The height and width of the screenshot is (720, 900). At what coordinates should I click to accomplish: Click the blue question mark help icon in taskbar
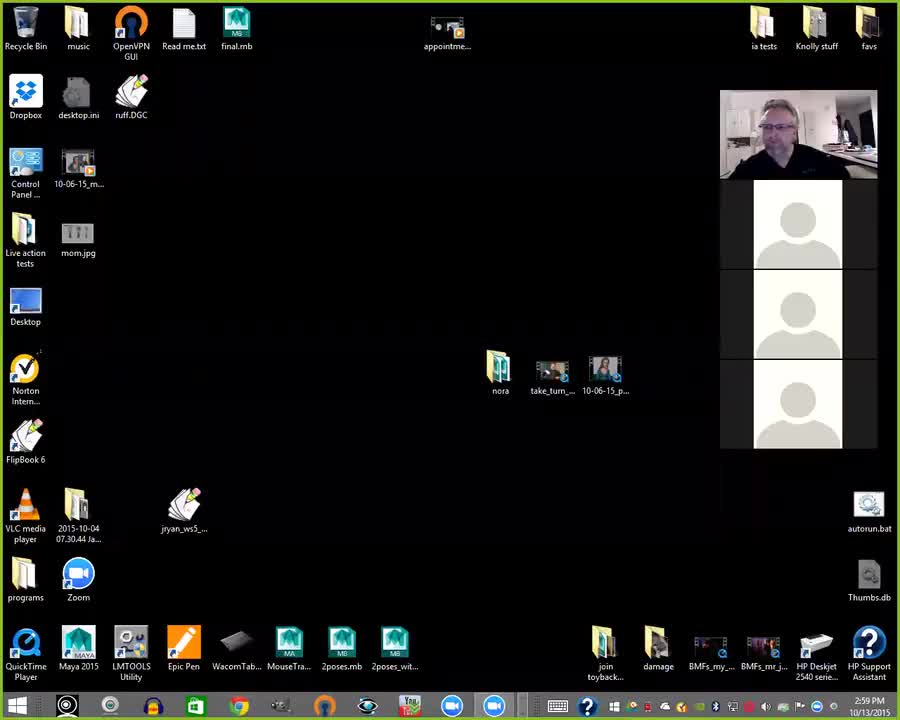pos(587,706)
